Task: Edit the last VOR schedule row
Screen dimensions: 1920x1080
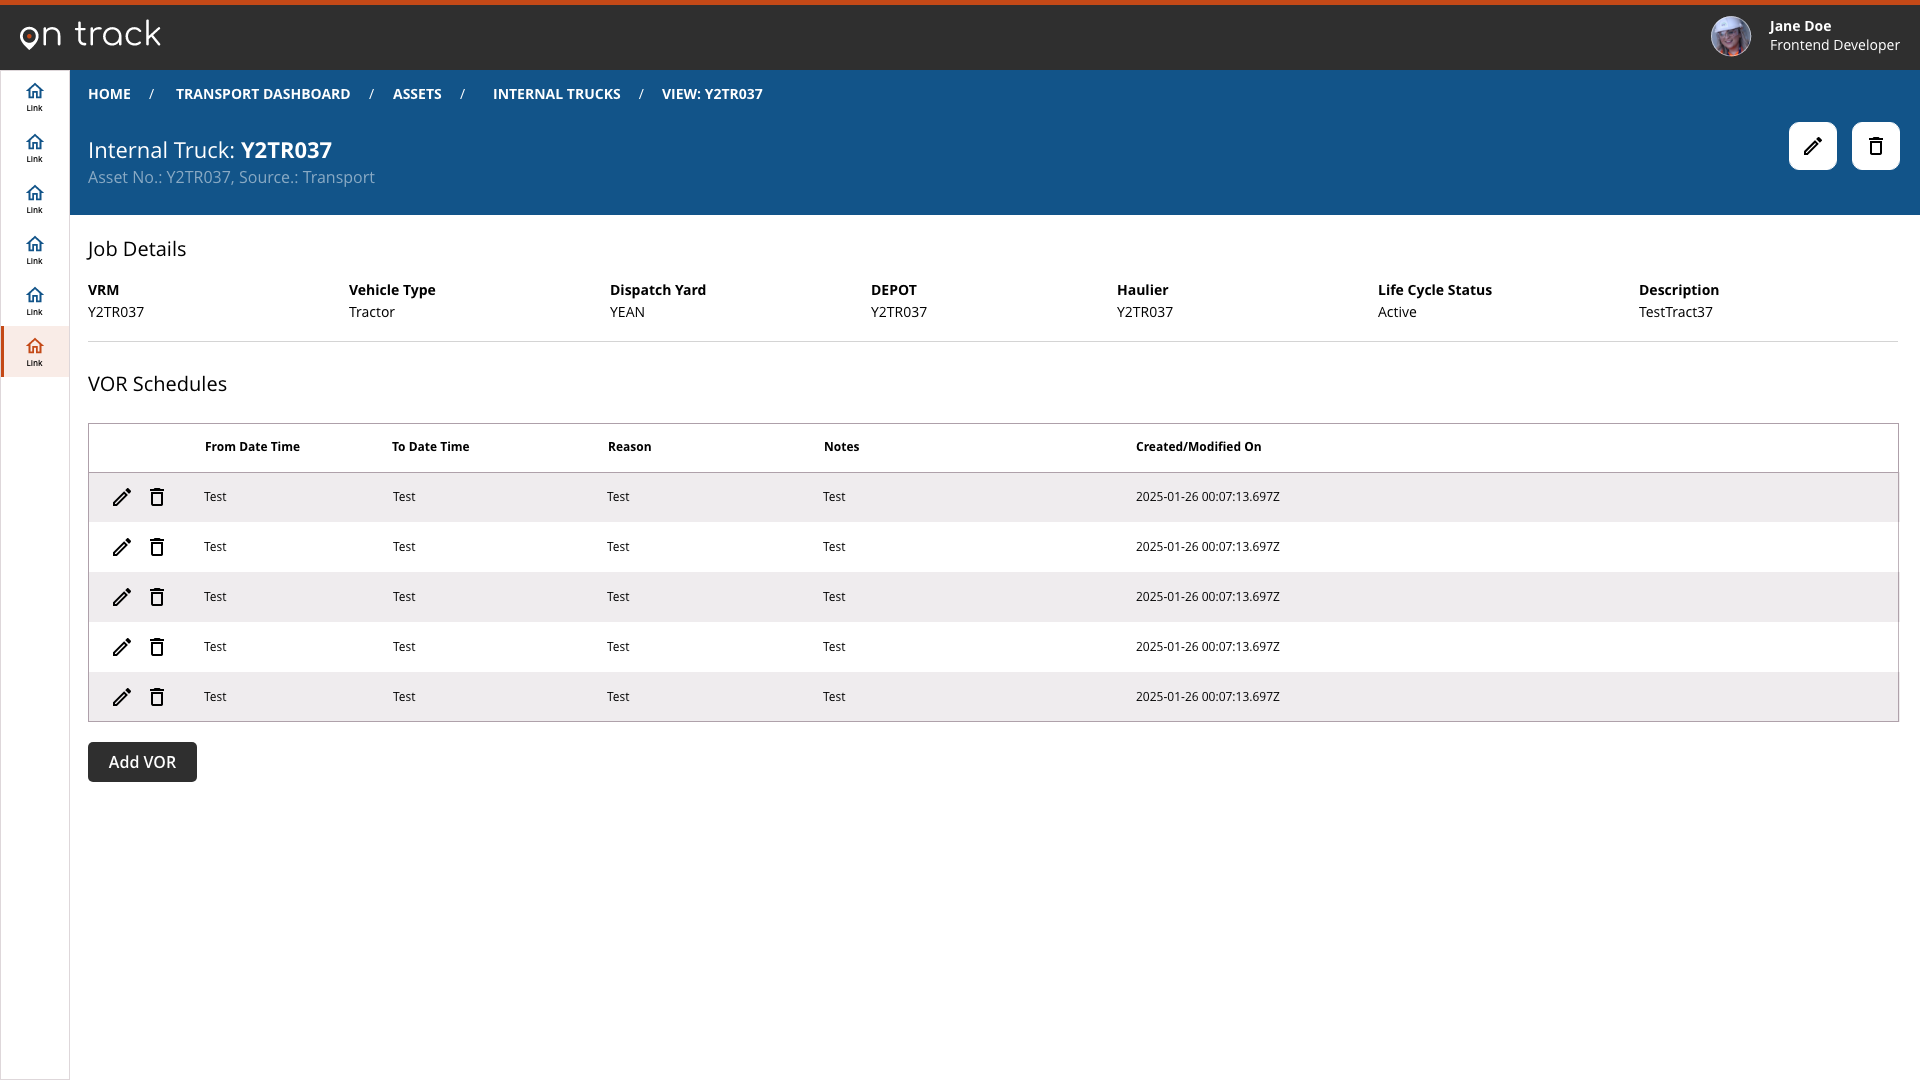Action: [122, 697]
